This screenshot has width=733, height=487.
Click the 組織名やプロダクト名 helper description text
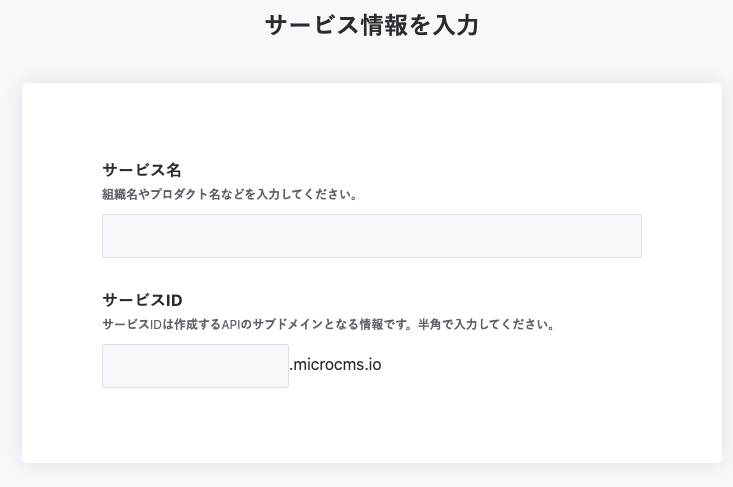(x=230, y=194)
